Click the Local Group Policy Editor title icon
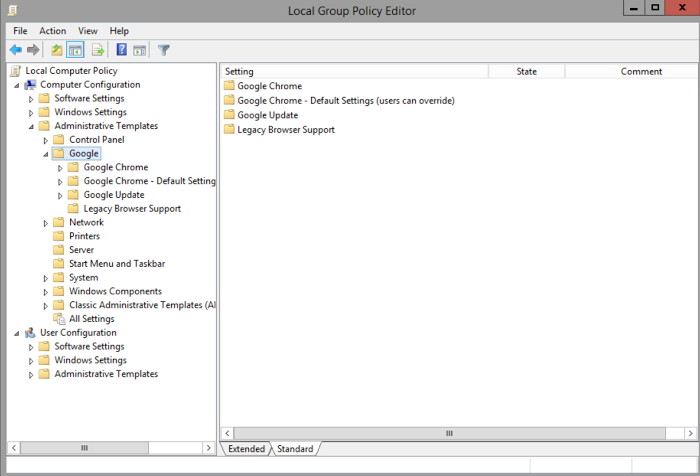Screen dimensions: 700x476 tap(13, 10)
